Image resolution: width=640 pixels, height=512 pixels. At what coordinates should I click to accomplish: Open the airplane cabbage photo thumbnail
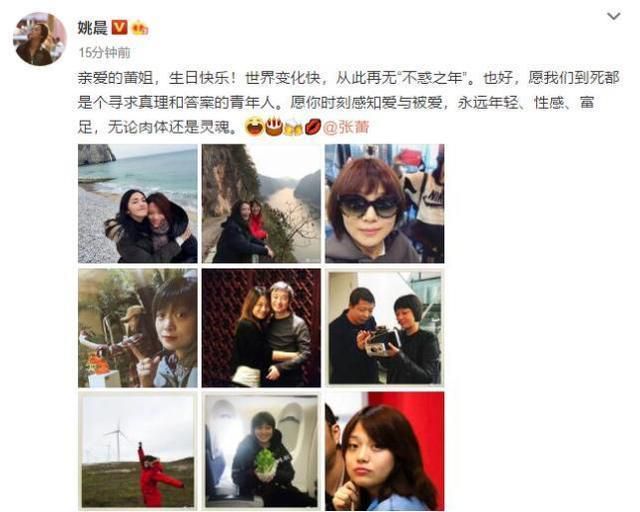(261, 451)
